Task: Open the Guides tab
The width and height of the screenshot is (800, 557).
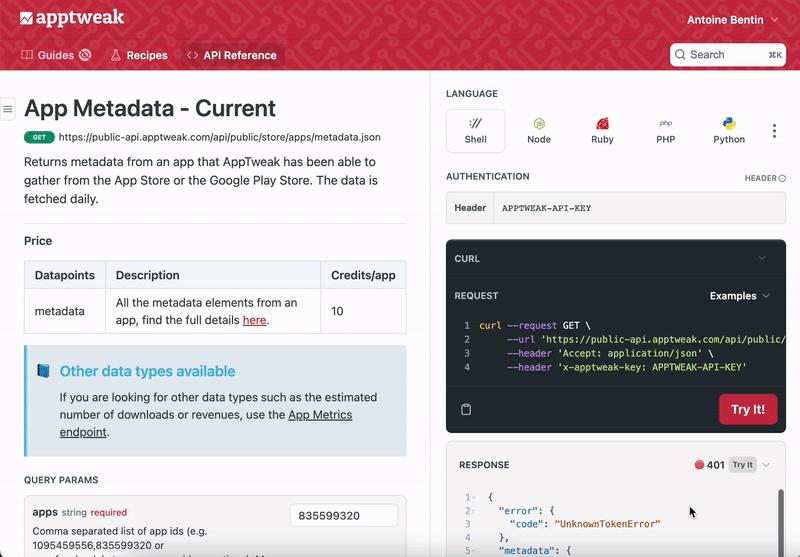Action: pos(56,55)
